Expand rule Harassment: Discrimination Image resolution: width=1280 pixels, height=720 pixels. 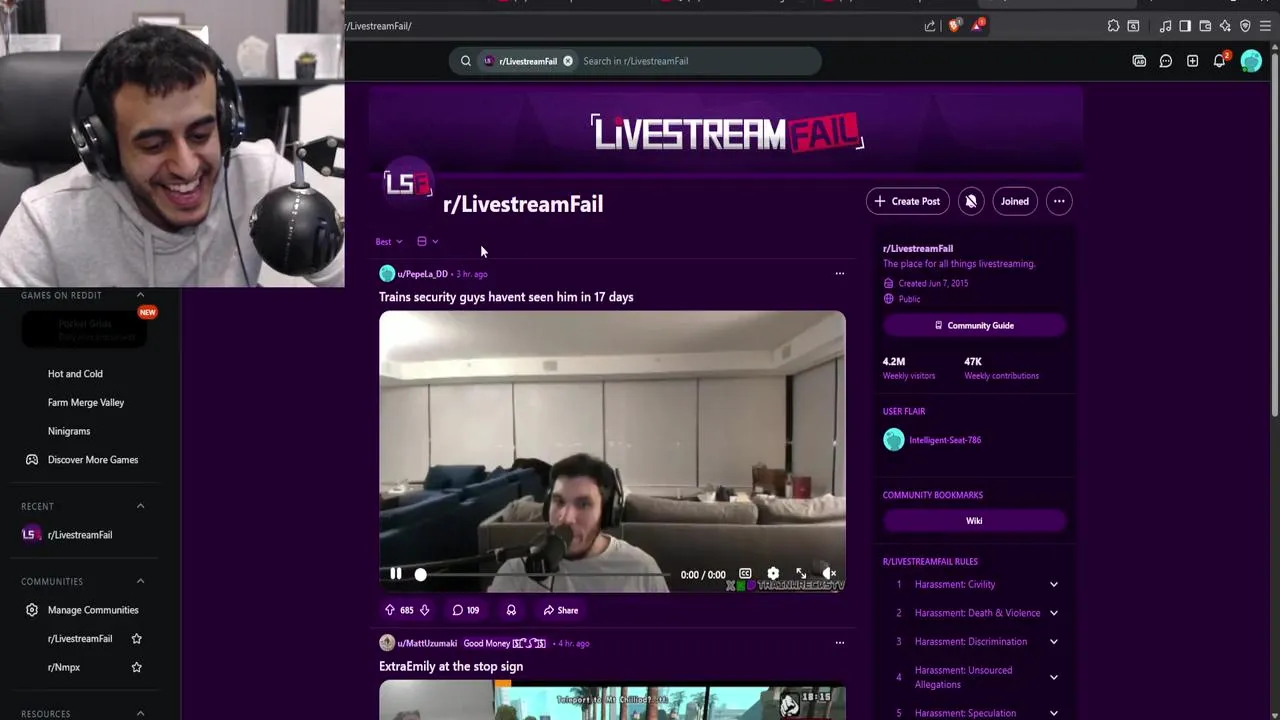coord(1053,642)
